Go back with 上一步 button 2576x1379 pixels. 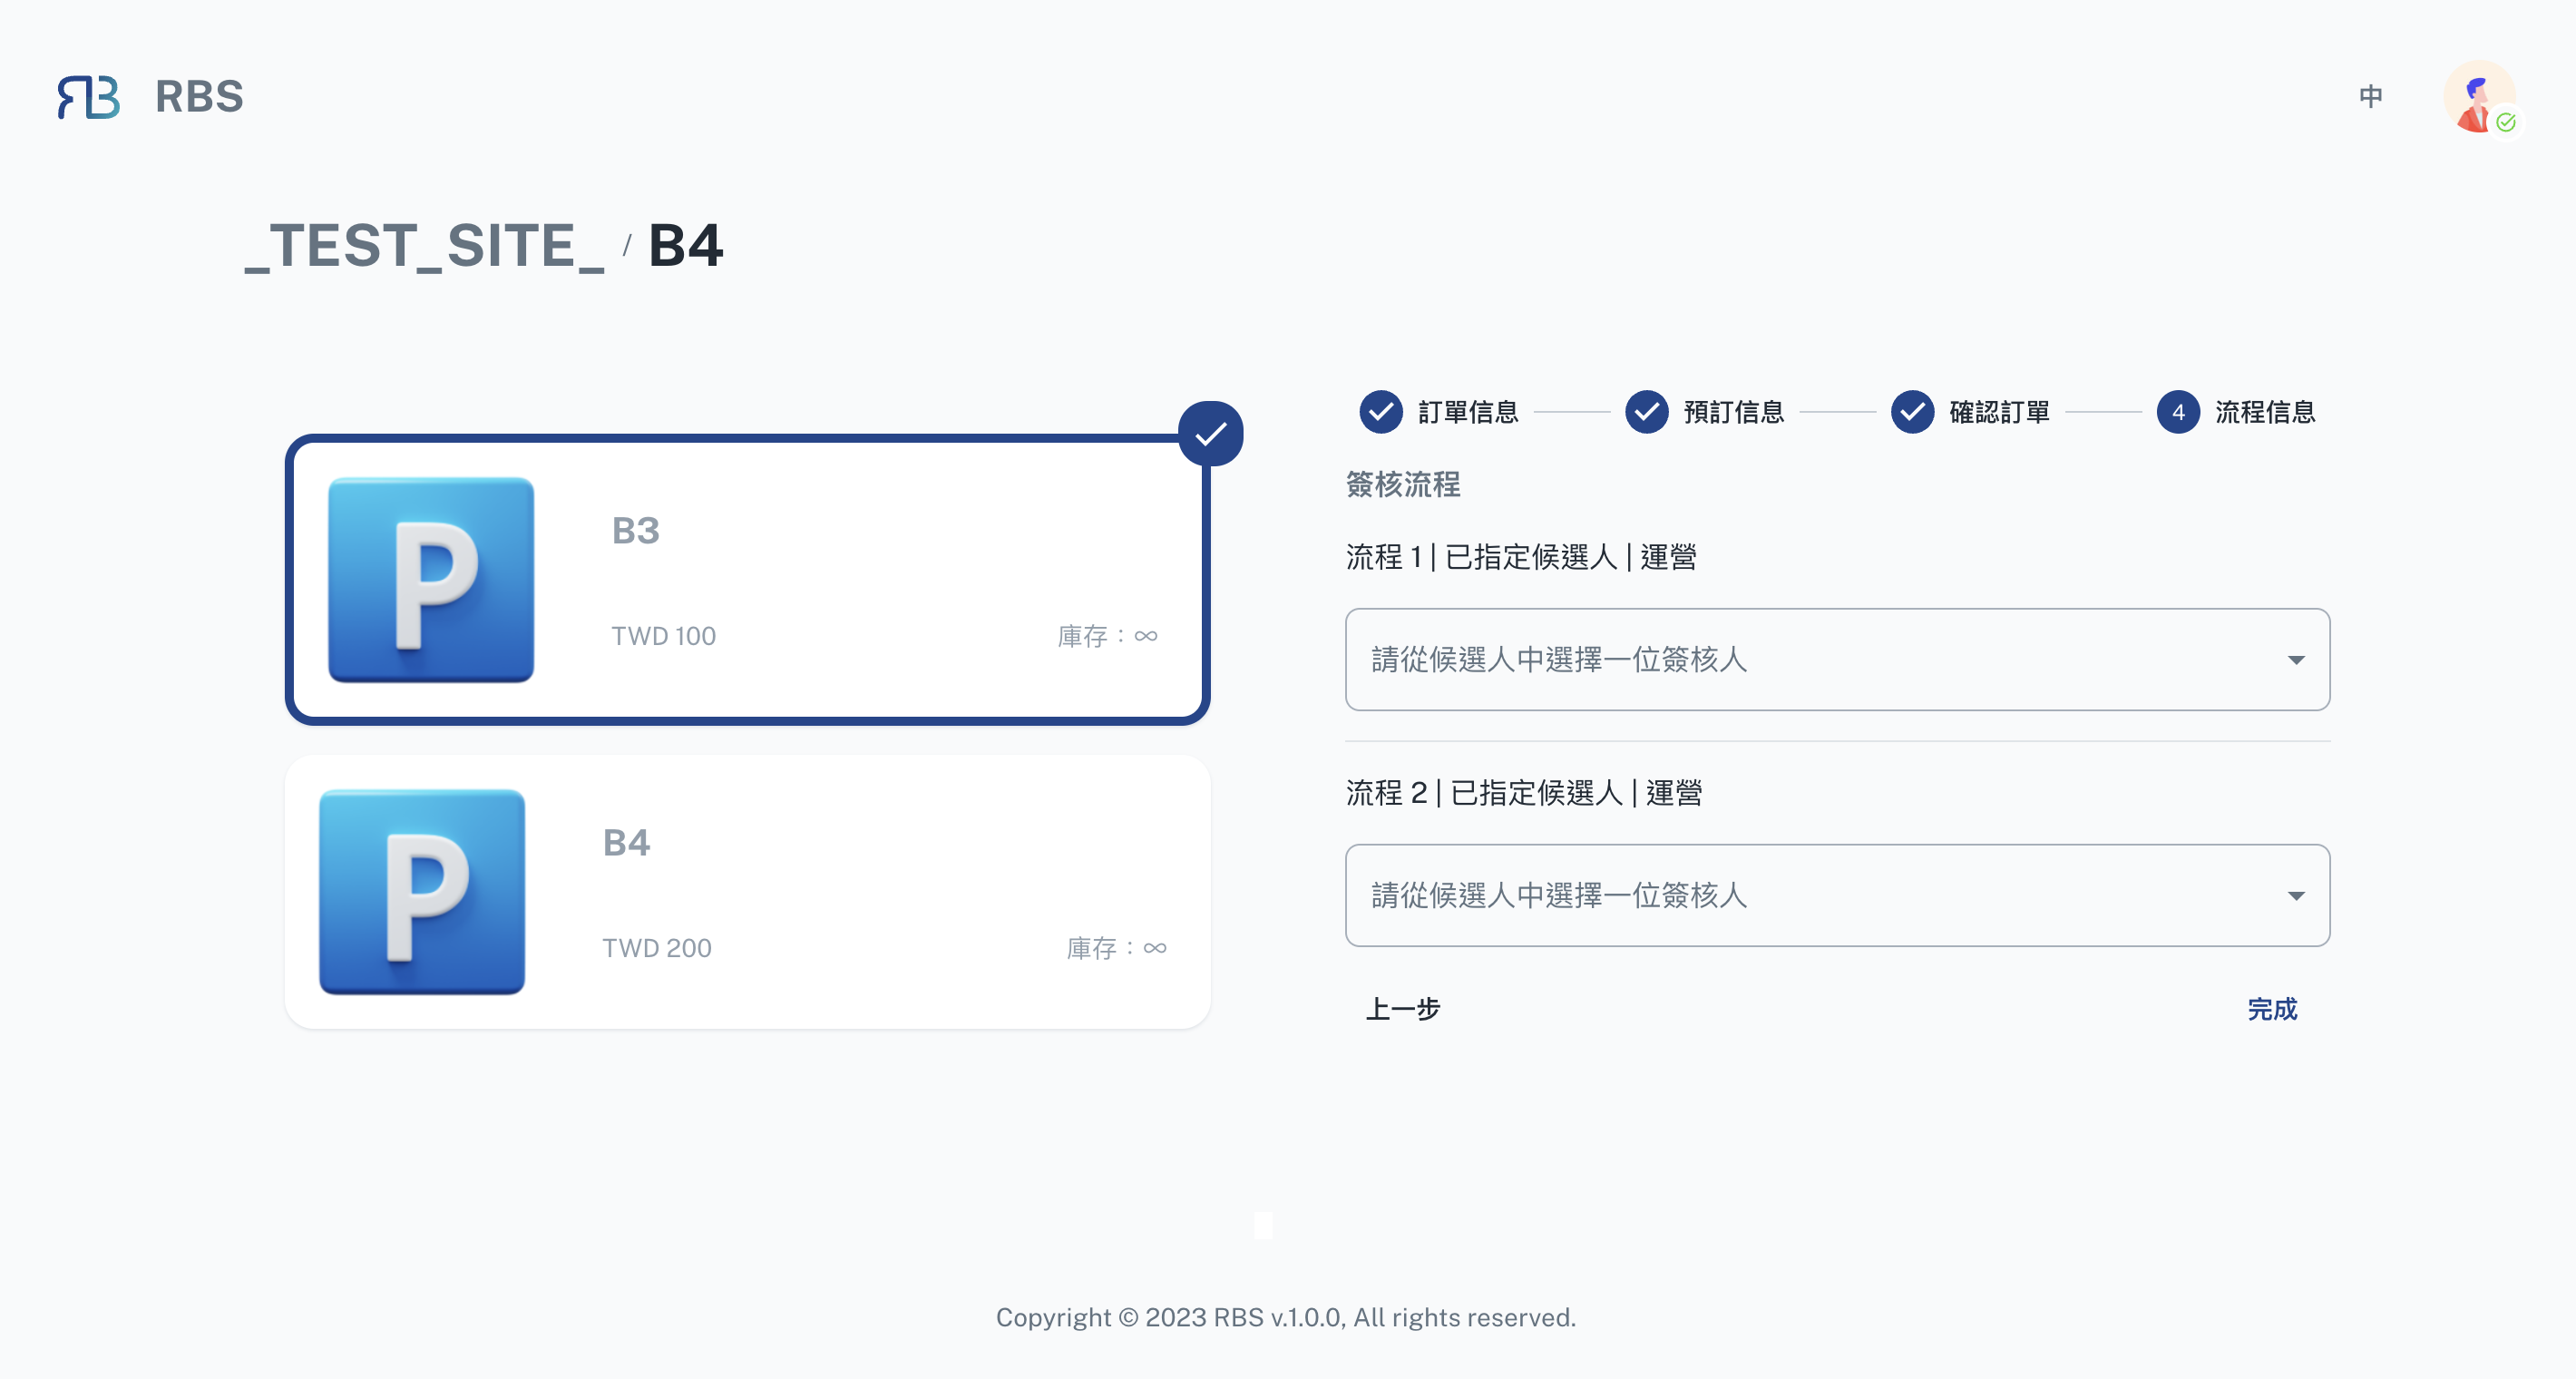coord(1403,1009)
